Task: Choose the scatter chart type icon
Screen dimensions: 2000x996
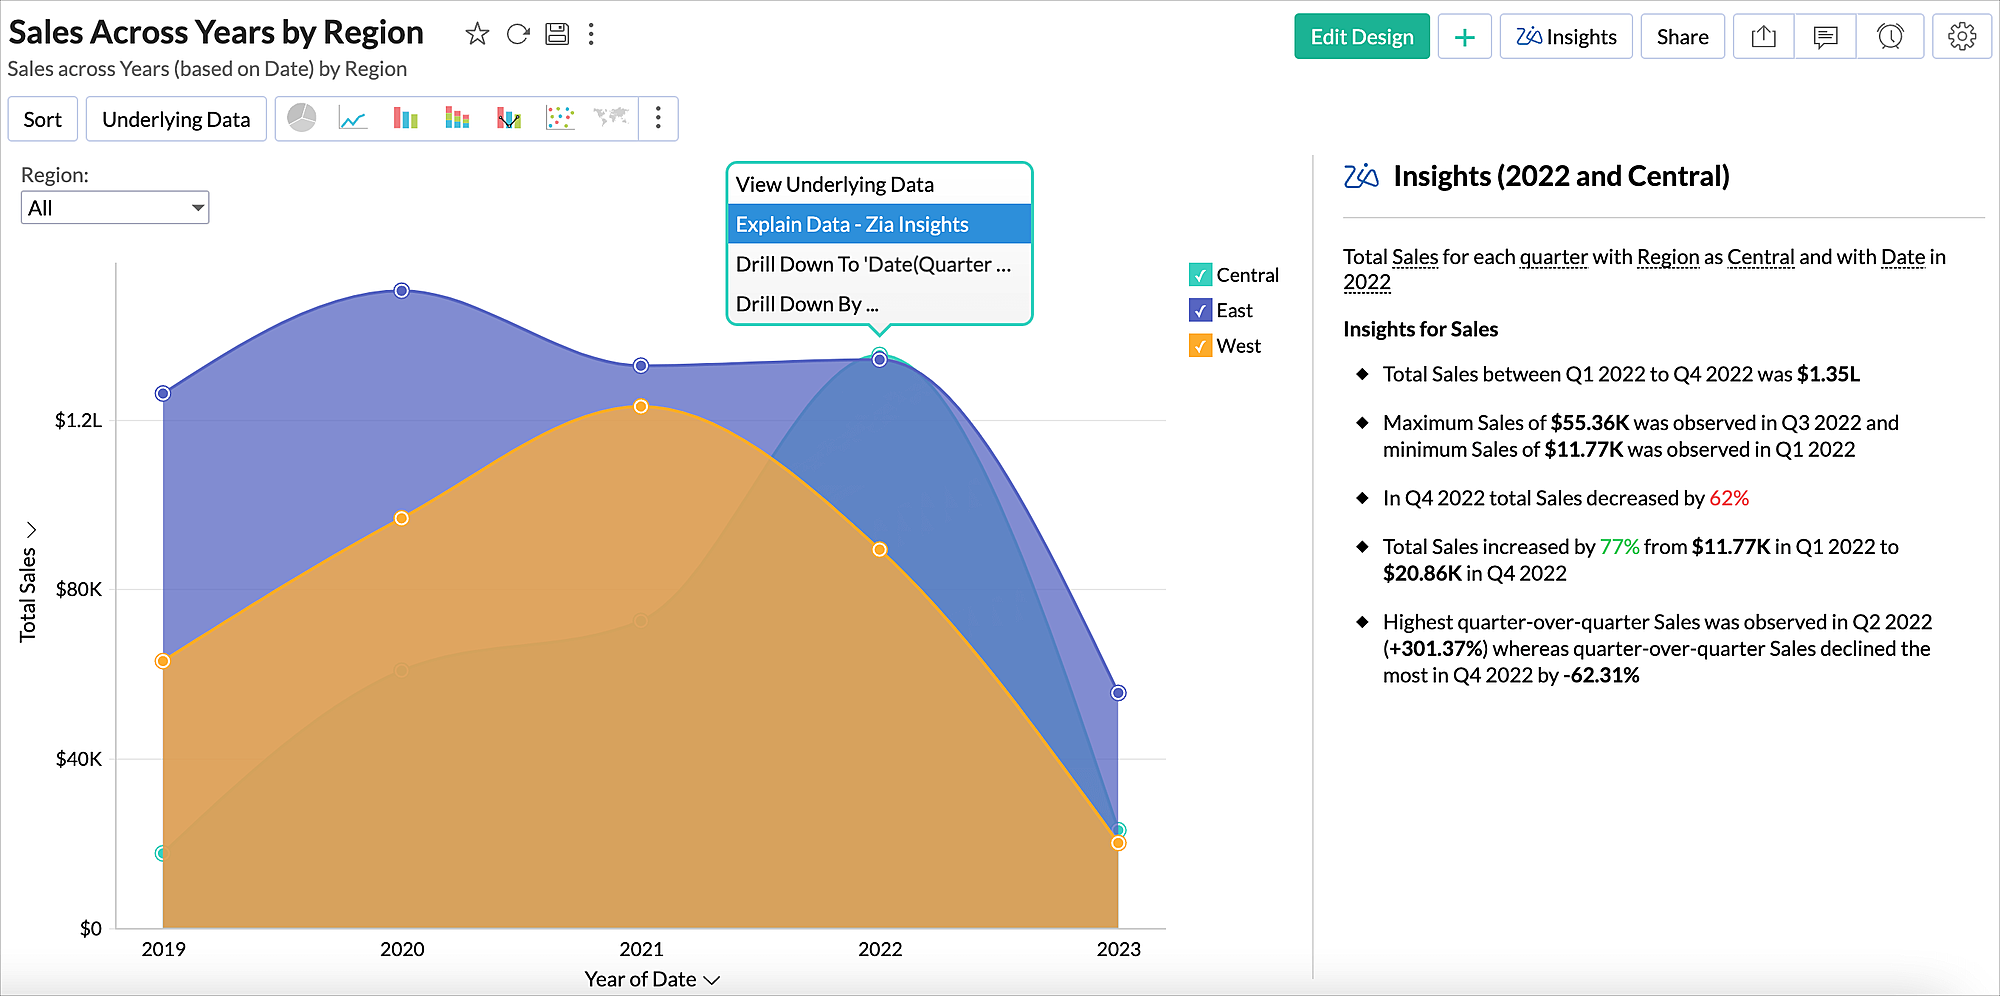Action: point(560,119)
